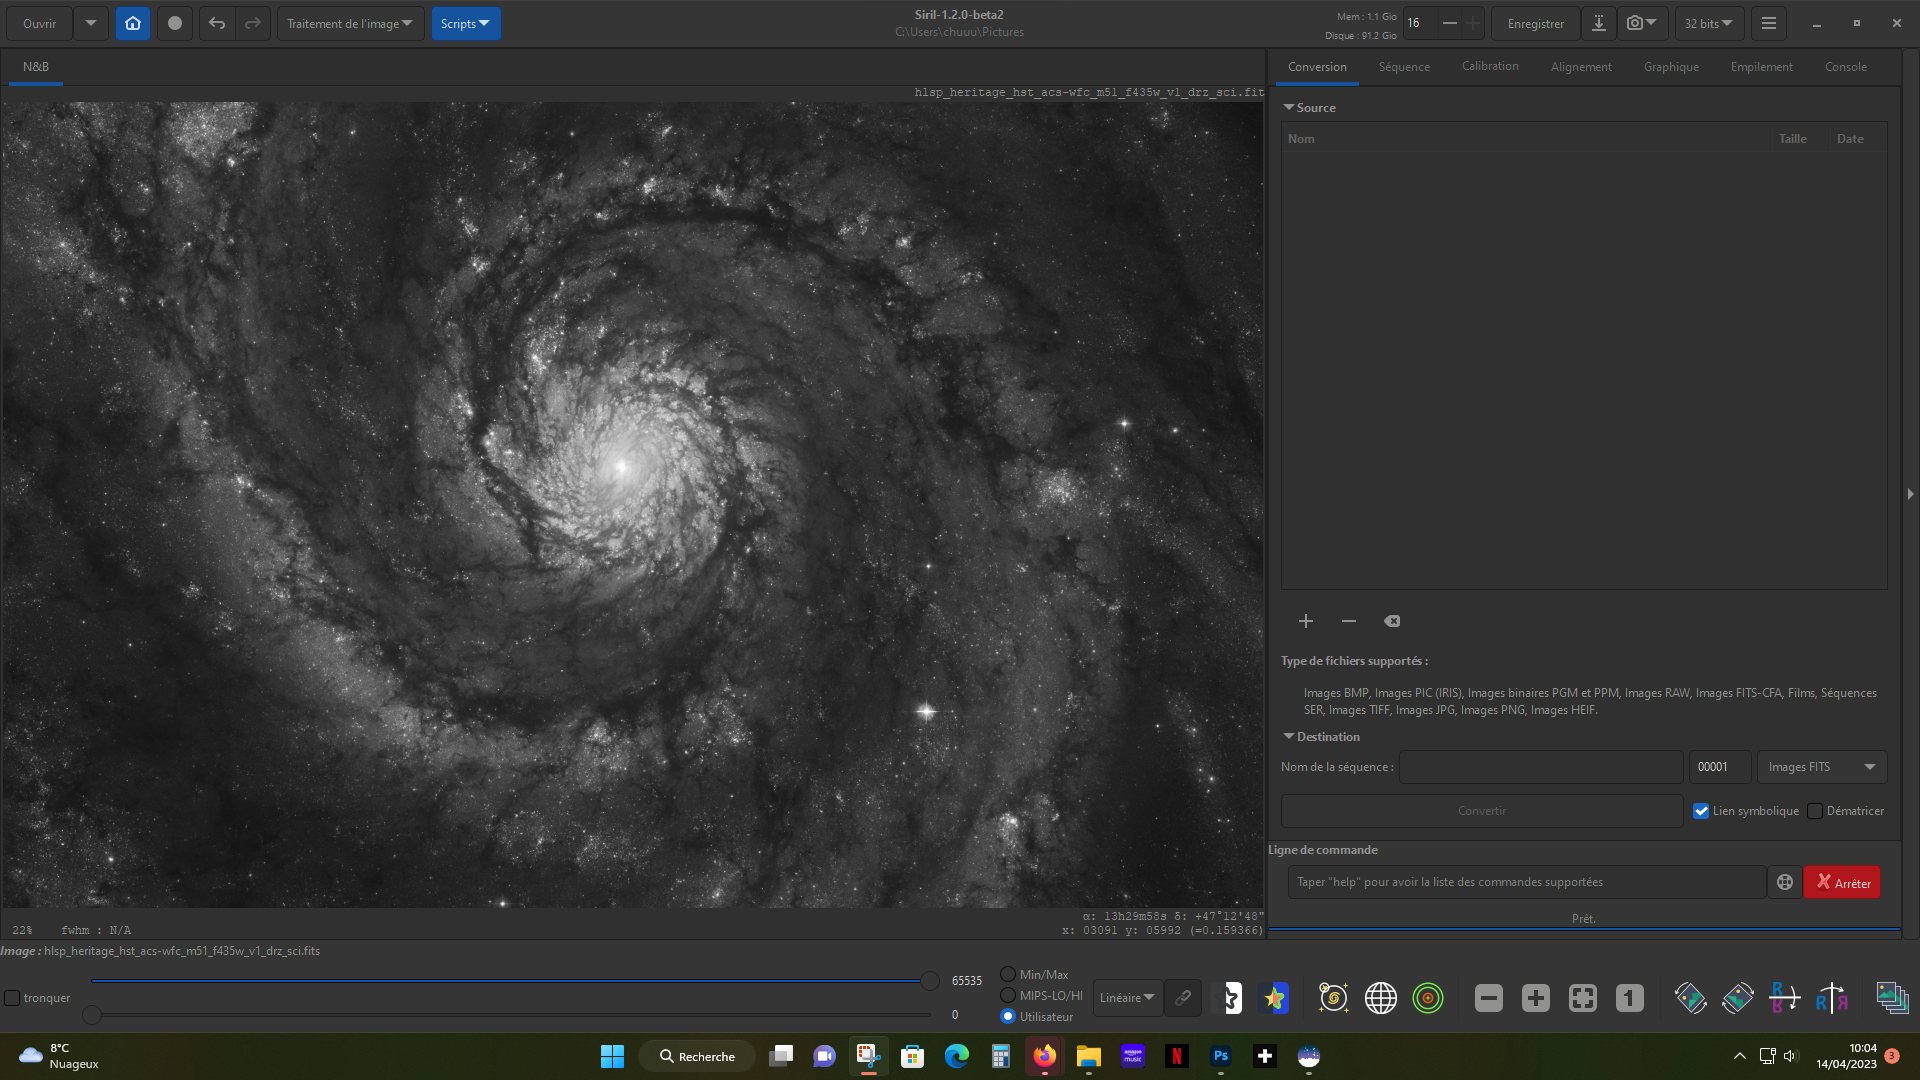Switch to the Graphique tab
Screen dimensions: 1920x1080
(1671, 67)
